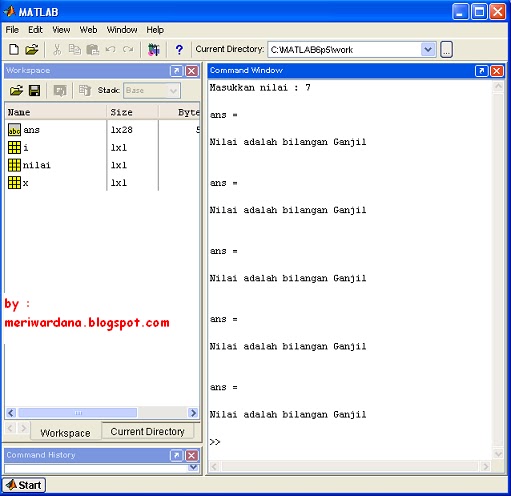This screenshot has height=496, width=511.
Task: Open Simulink library icon
Action: point(153,50)
